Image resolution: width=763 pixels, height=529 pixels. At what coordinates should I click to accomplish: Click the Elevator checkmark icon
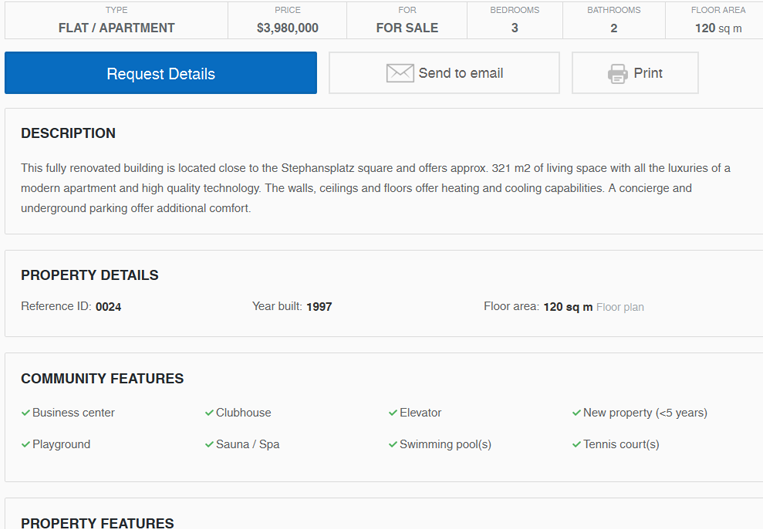pyautogui.click(x=393, y=413)
